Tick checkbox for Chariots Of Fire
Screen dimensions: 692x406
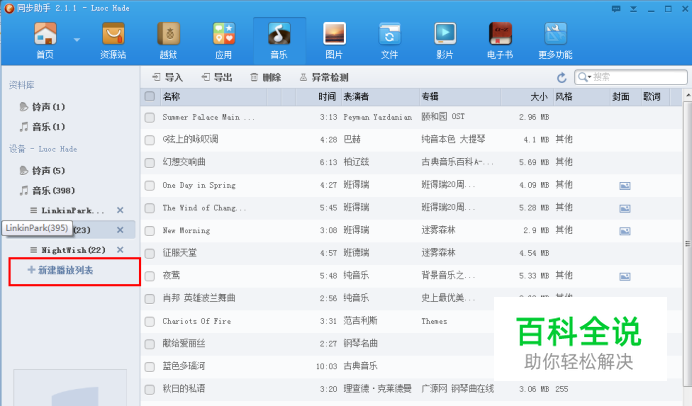[x=150, y=321]
